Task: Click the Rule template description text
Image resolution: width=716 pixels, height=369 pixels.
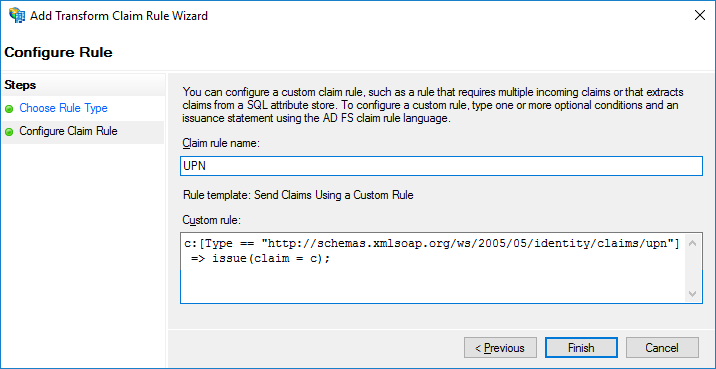Action: (298, 195)
